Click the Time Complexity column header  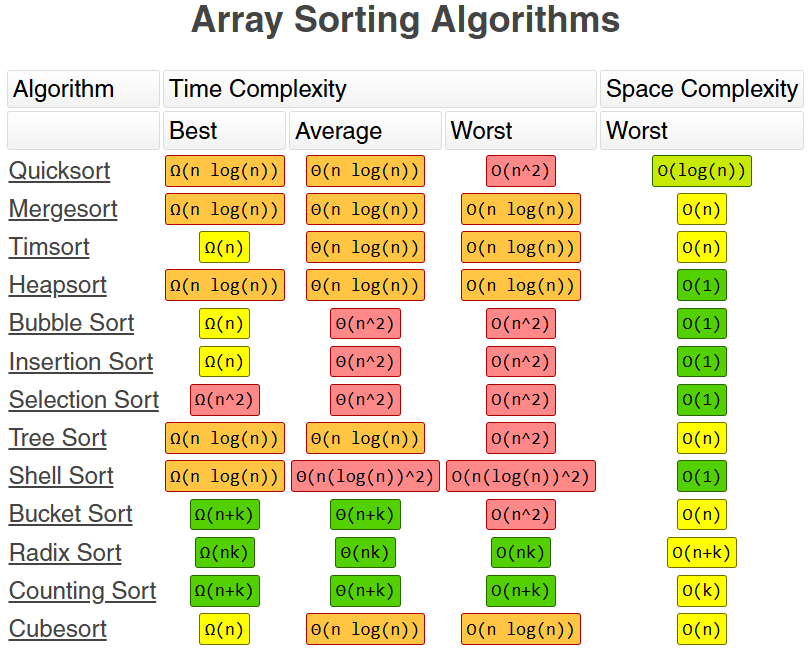379,89
